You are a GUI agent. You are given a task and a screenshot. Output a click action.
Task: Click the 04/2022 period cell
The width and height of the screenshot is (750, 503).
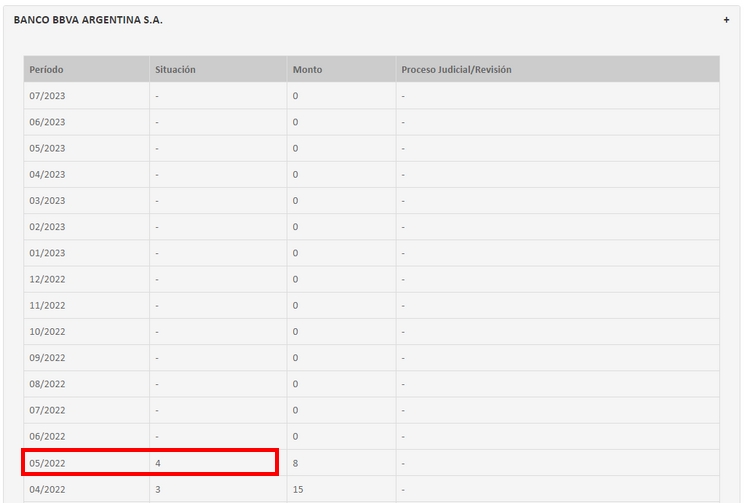pos(47,488)
